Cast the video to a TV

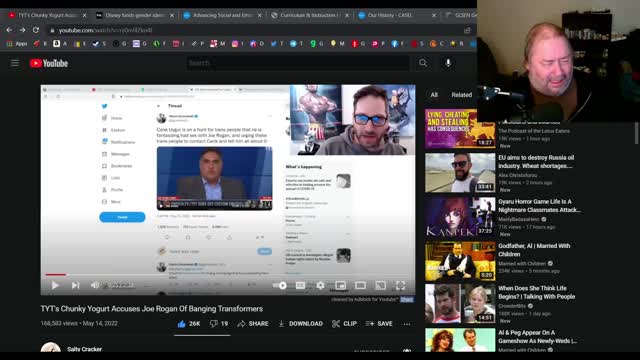380,285
